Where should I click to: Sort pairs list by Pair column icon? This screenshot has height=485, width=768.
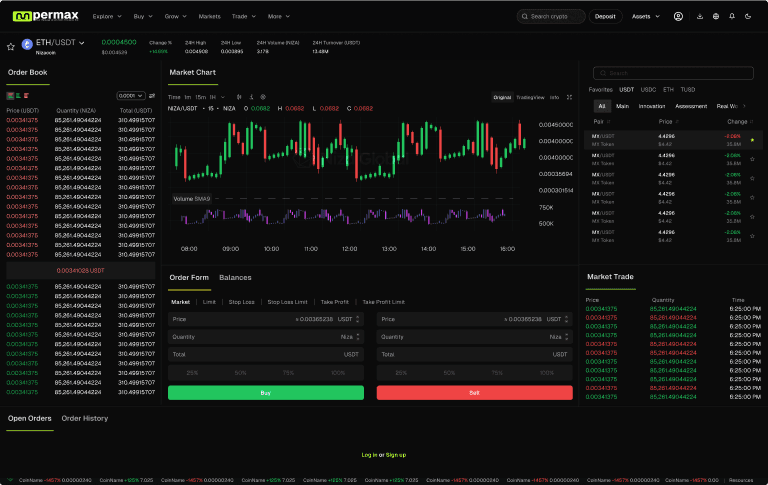click(x=609, y=121)
